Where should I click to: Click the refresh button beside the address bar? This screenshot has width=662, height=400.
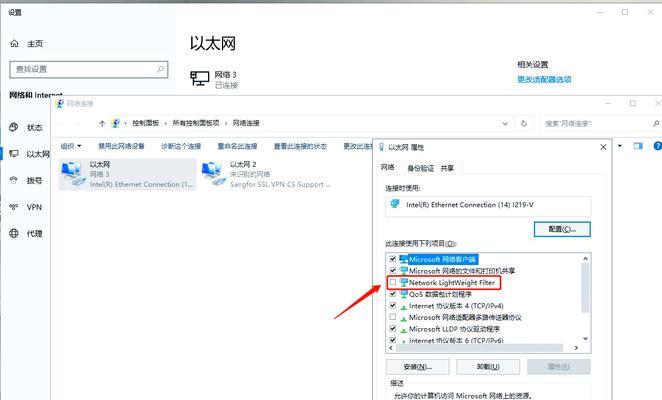(x=524, y=124)
